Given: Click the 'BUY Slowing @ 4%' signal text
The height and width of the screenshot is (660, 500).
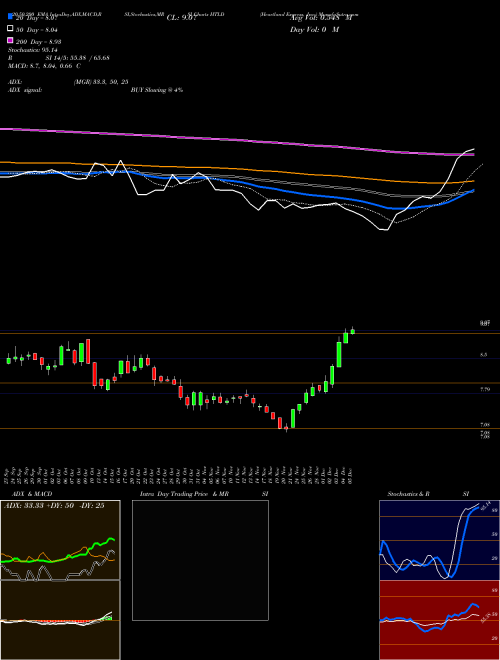Looking at the screenshot, I should 157,90.
